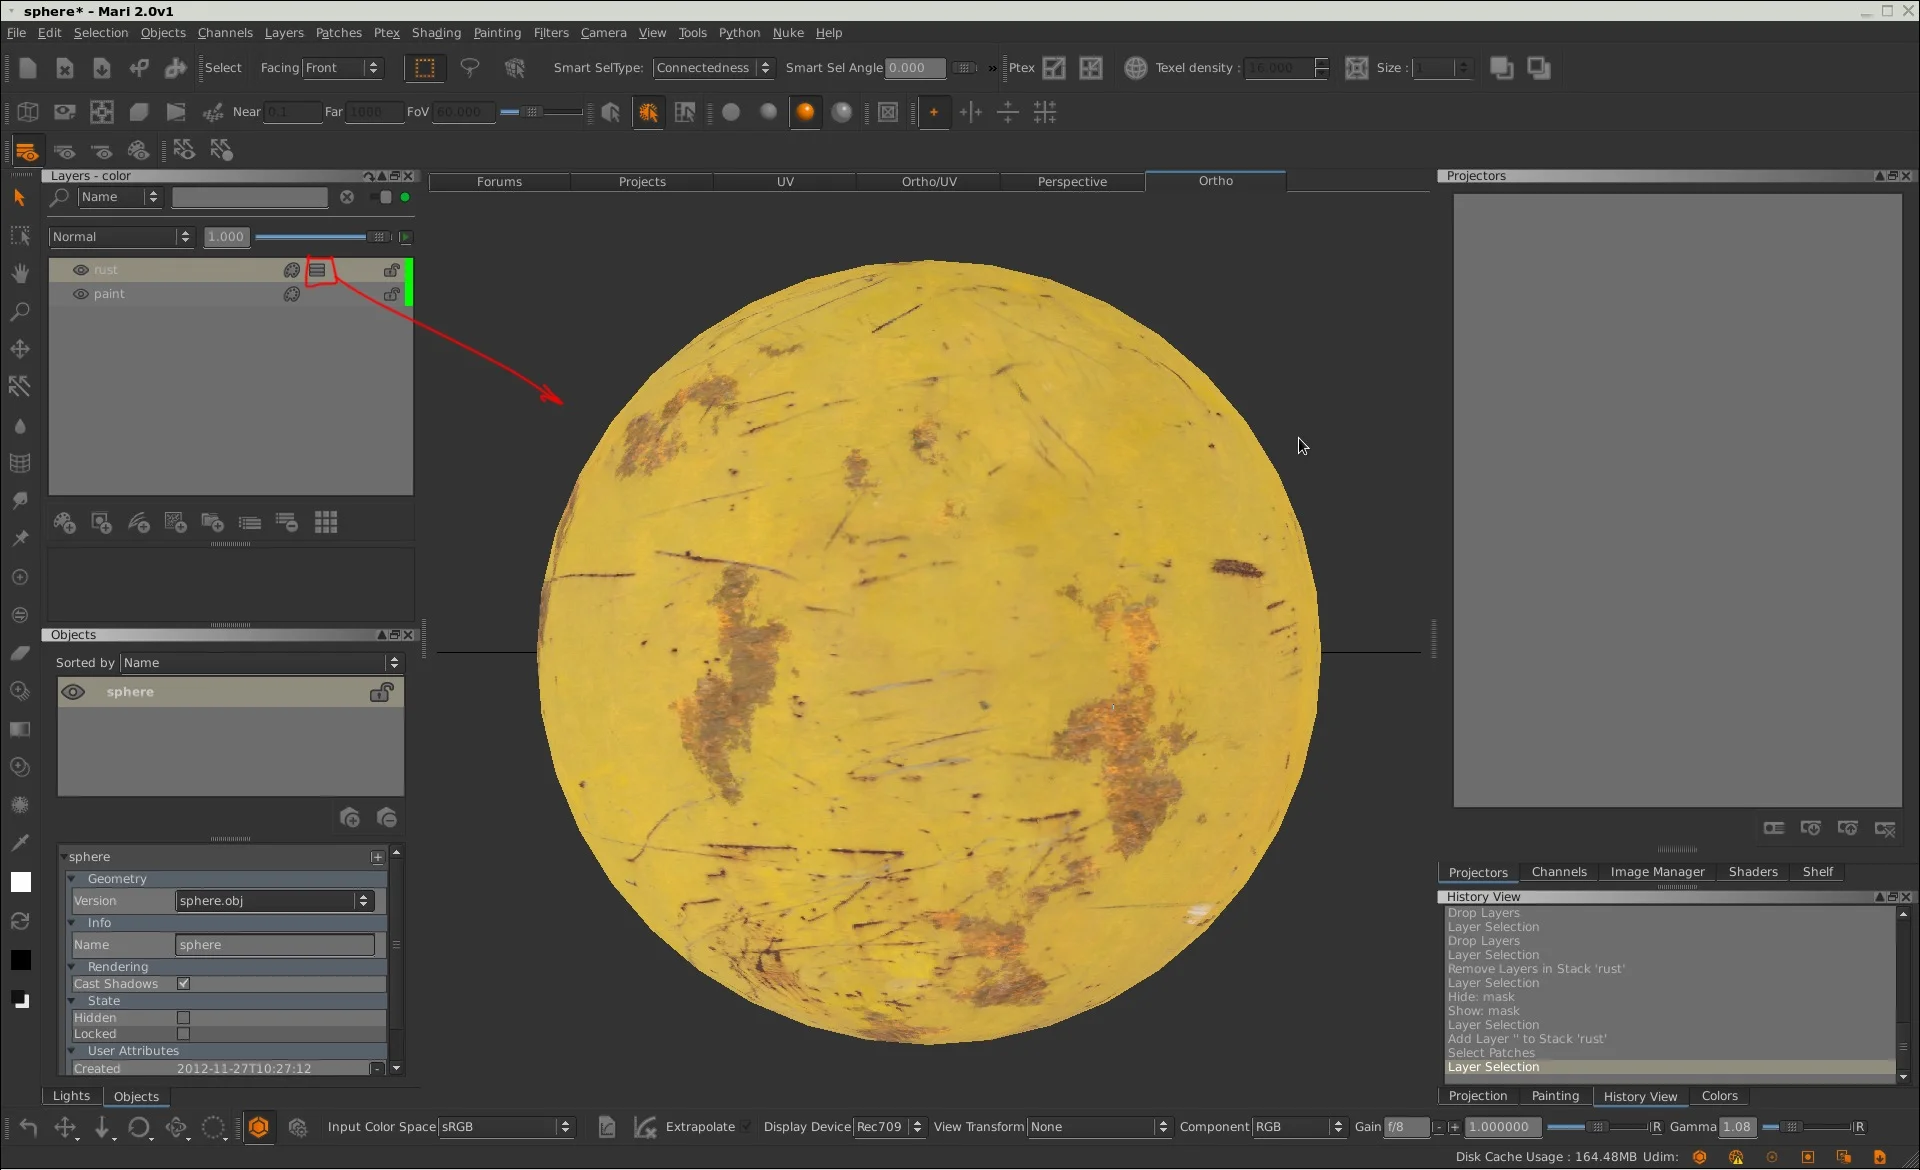Screen dimensions: 1920x1170
Task: Click white foreground color swatch
Action: 20,882
